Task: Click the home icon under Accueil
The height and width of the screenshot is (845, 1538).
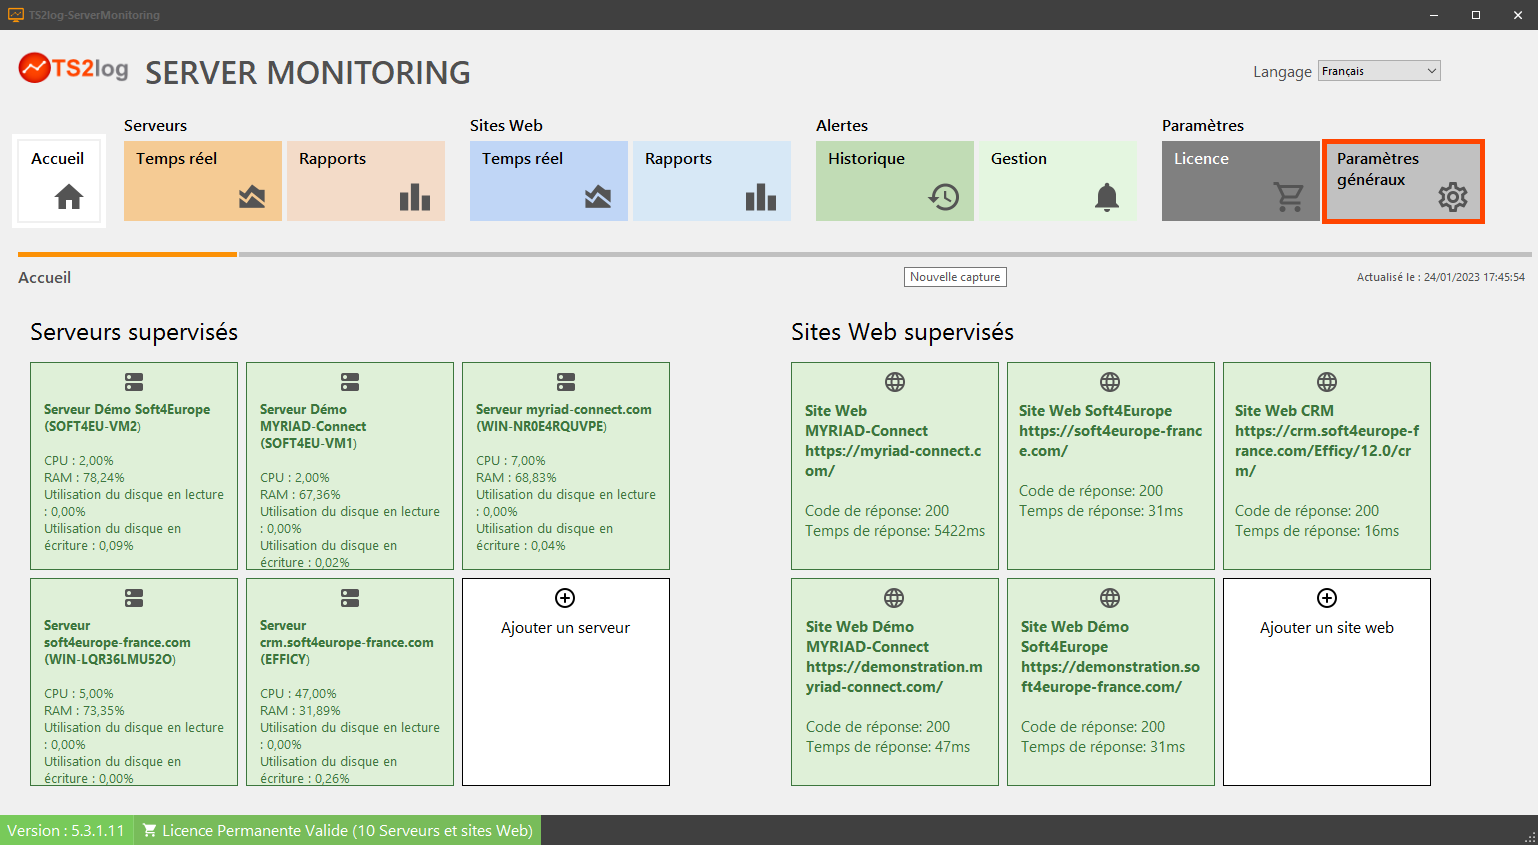Action: pyautogui.click(x=69, y=197)
